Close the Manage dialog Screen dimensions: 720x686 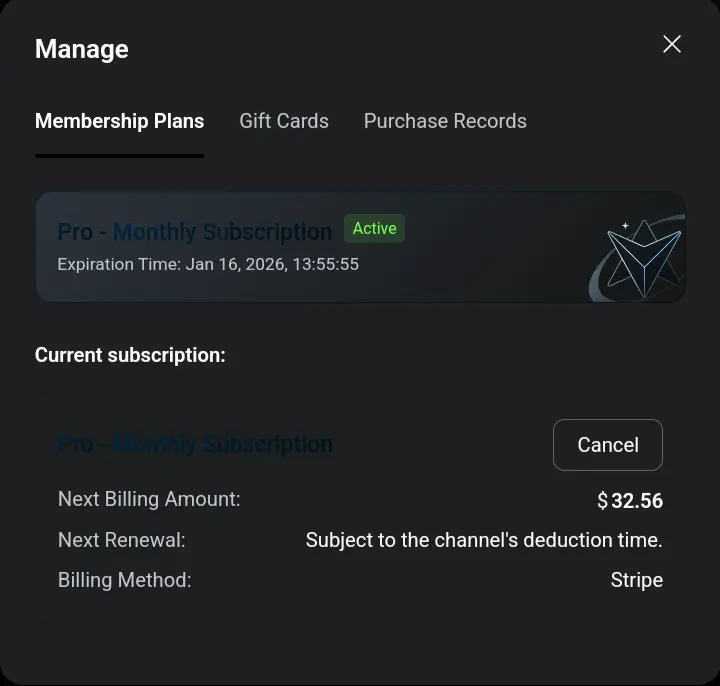(672, 44)
